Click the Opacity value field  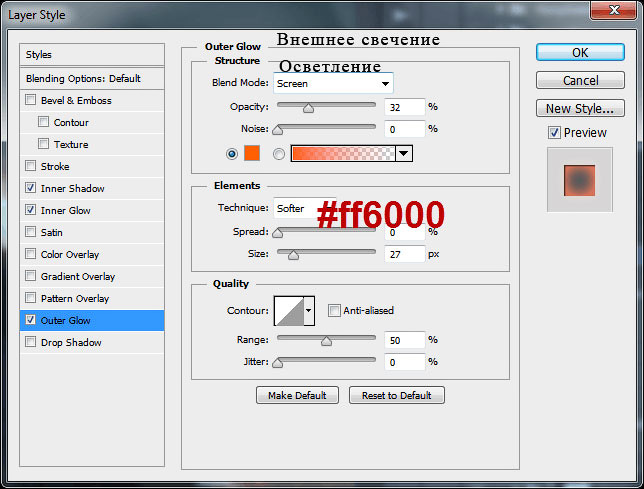tap(405, 107)
